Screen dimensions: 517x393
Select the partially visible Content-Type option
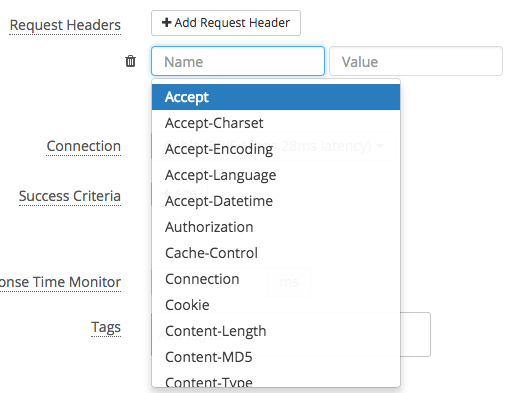276,380
